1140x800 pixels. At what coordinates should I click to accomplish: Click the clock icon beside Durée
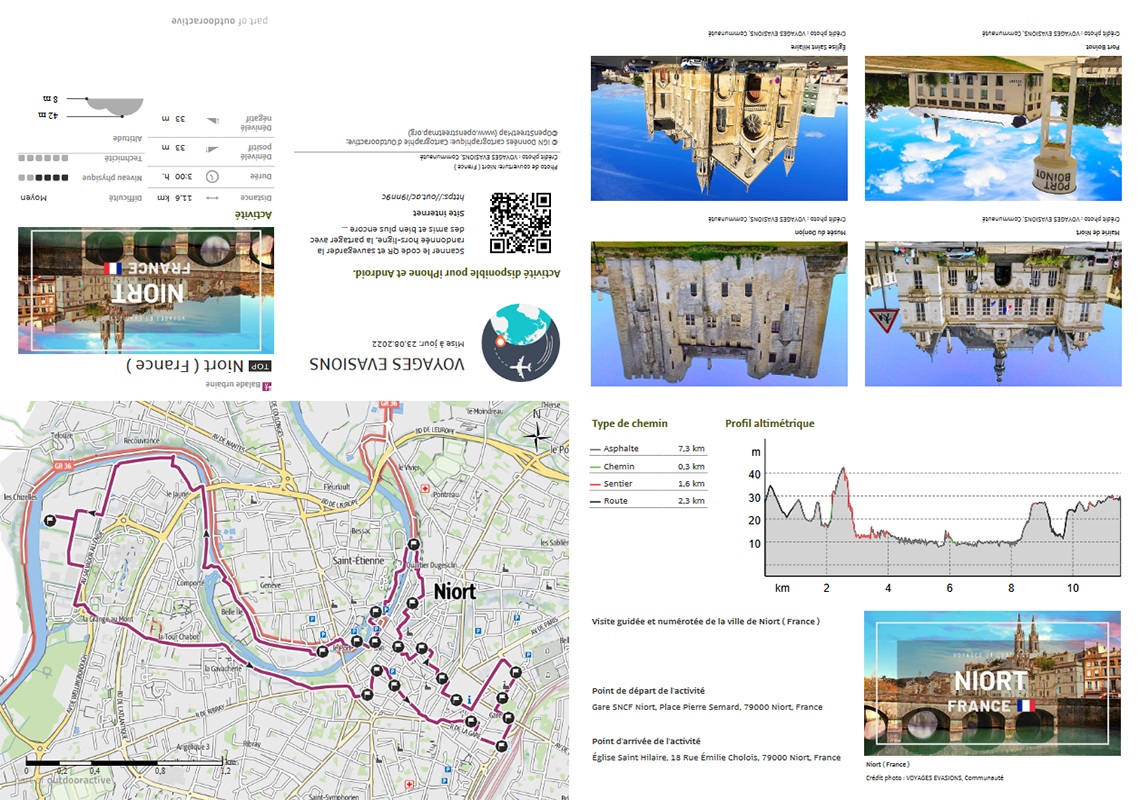point(212,177)
